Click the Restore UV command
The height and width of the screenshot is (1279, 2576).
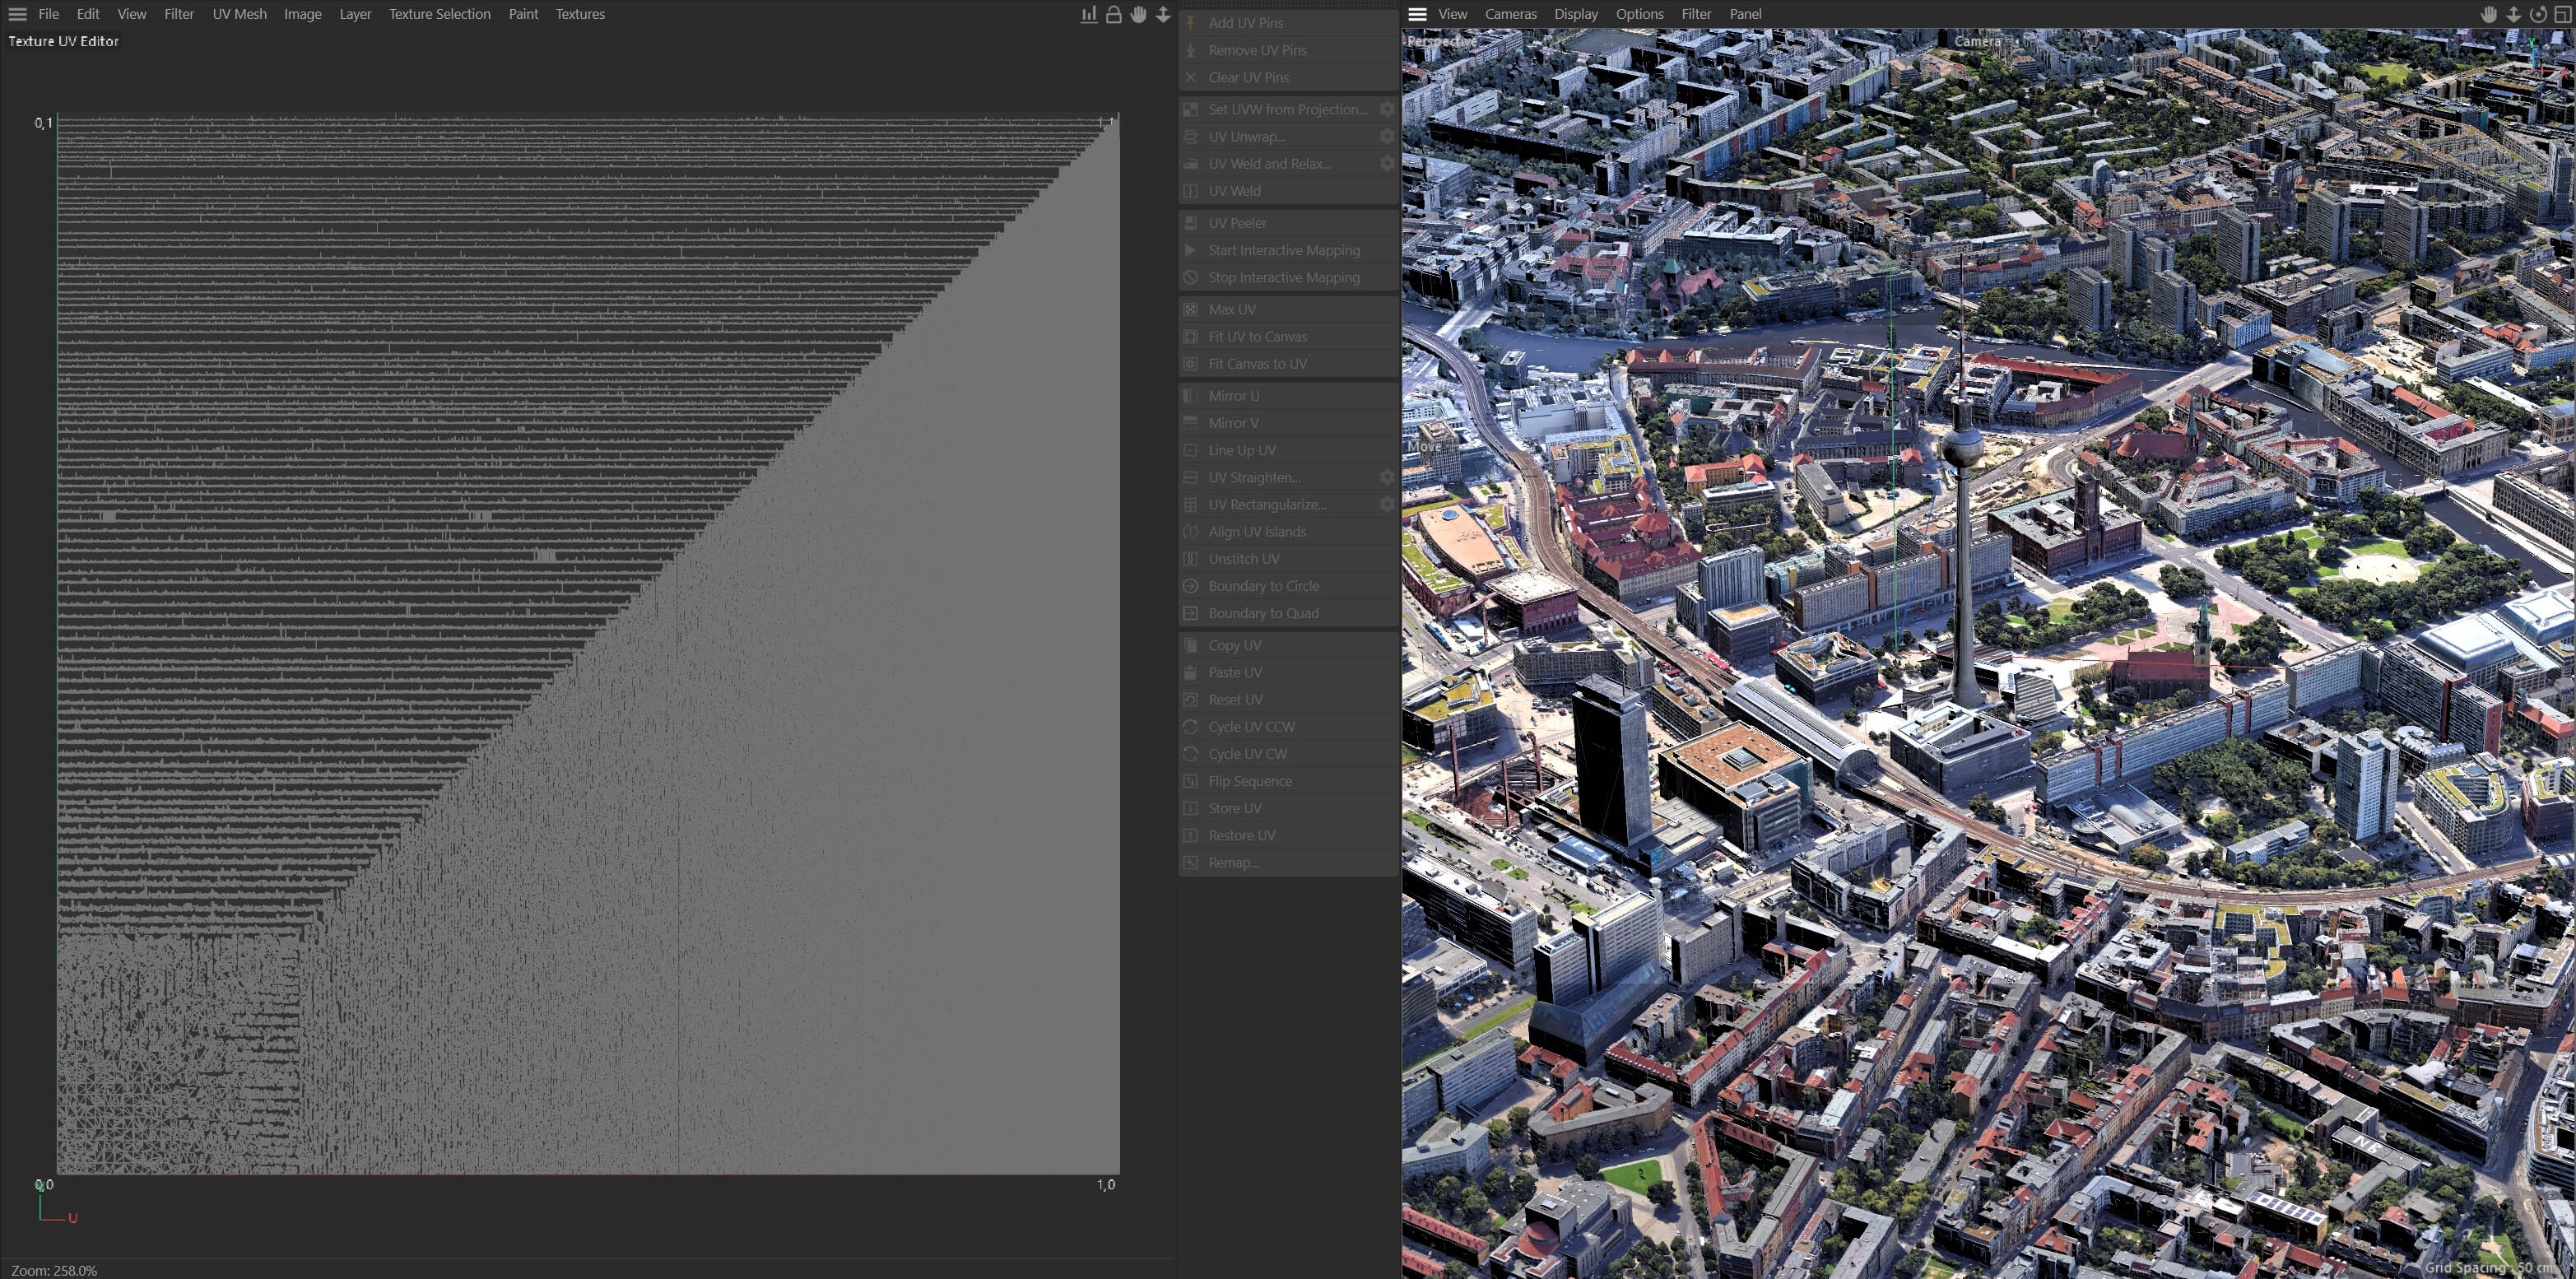point(1288,835)
